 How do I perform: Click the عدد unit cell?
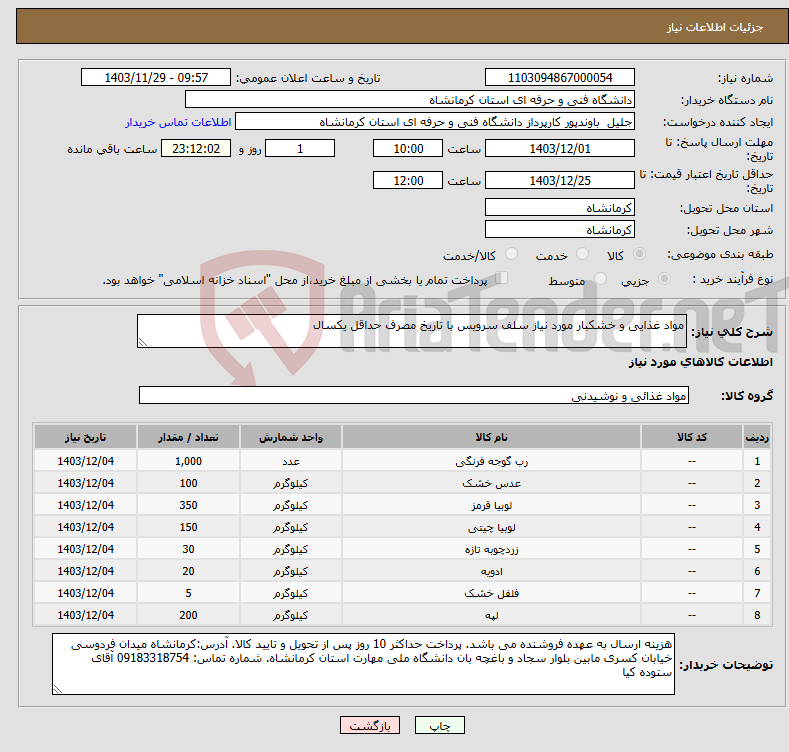tap(291, 461)
